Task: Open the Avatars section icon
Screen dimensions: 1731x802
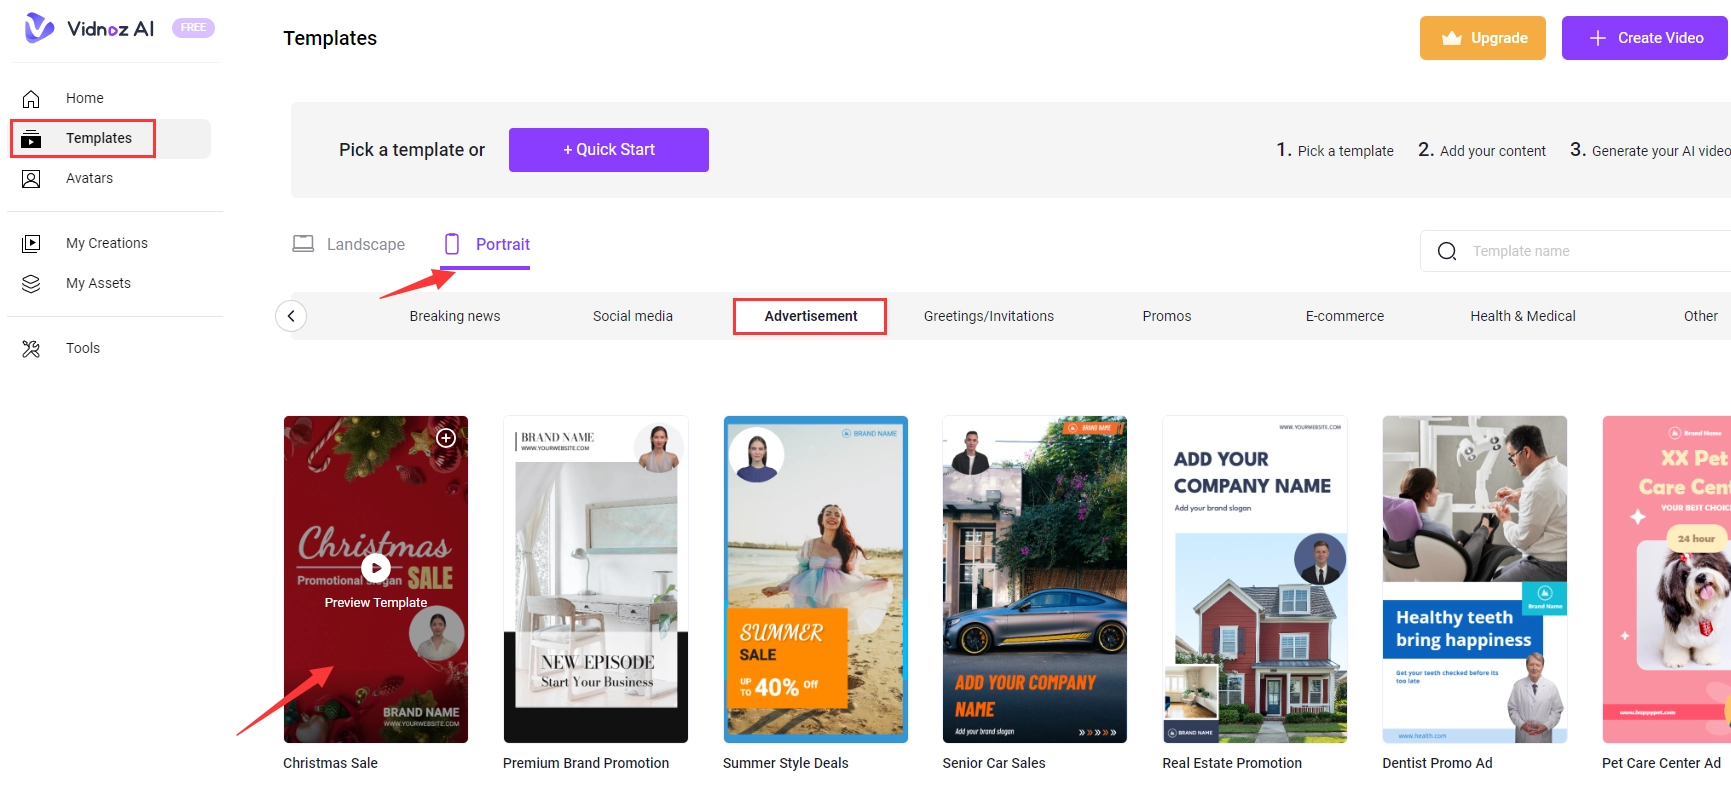Action: click(x=31, y=178)
